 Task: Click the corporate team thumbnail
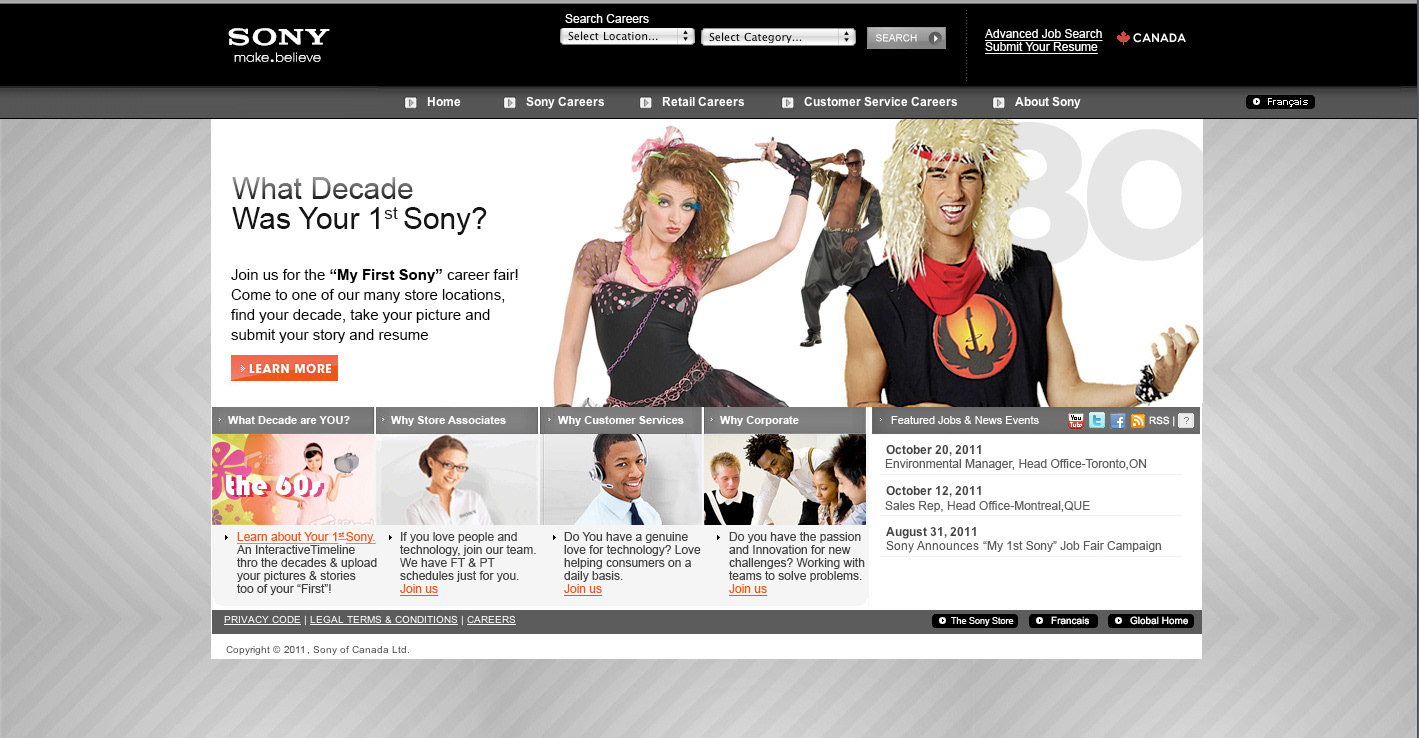[x=785, y=479]
